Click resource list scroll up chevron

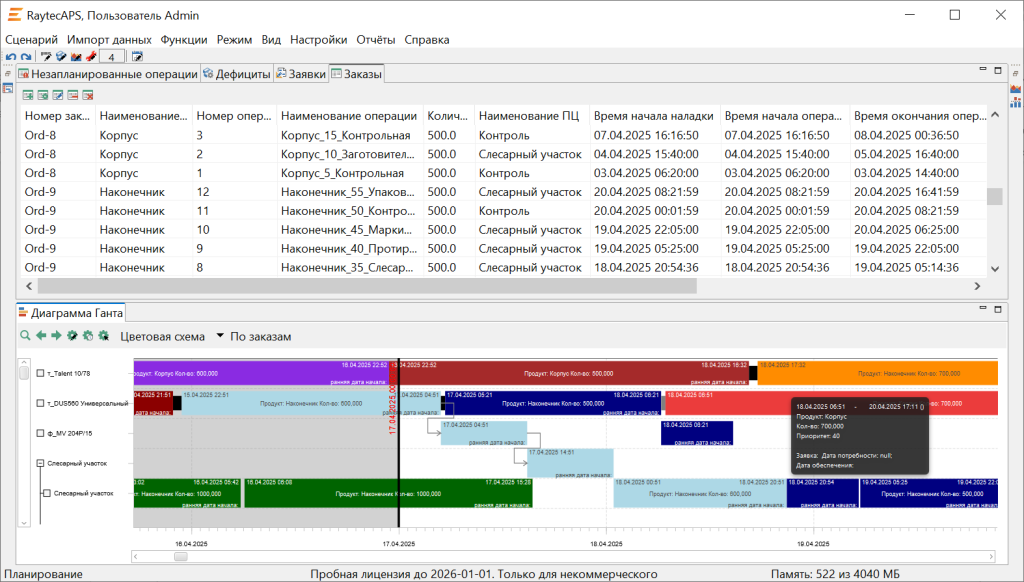(24, 361)
